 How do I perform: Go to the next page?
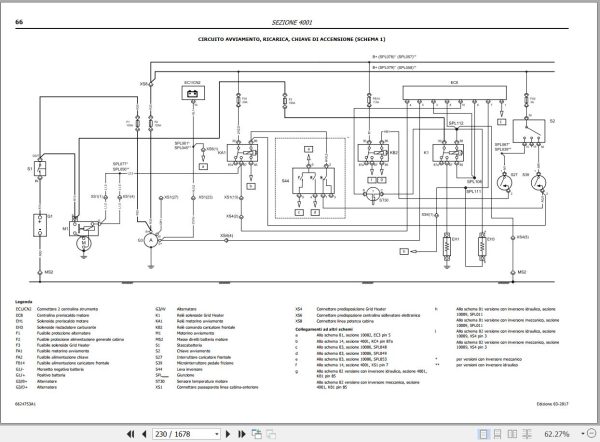tap(228, 434)
